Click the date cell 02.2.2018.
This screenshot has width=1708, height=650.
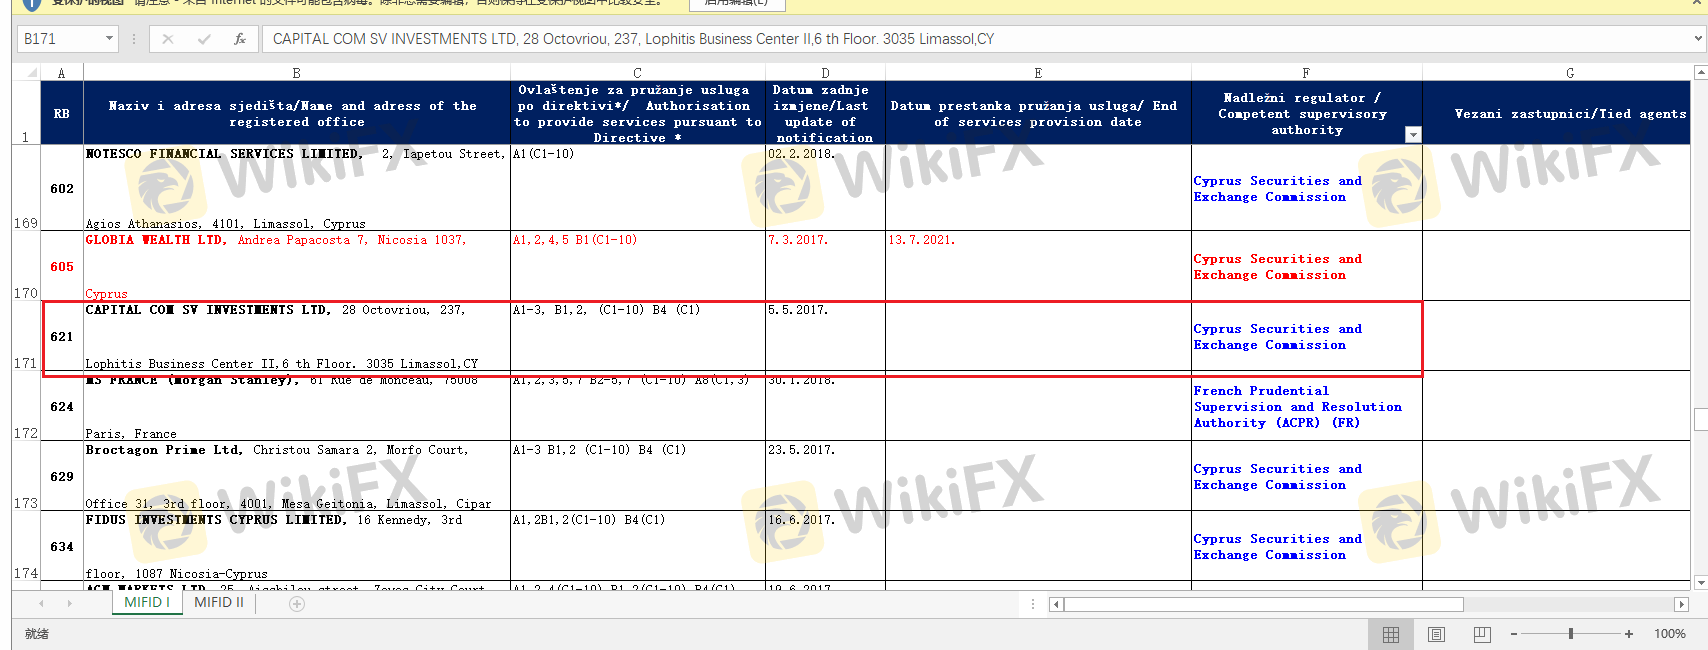pyautogui.click(x=825, y=188)
